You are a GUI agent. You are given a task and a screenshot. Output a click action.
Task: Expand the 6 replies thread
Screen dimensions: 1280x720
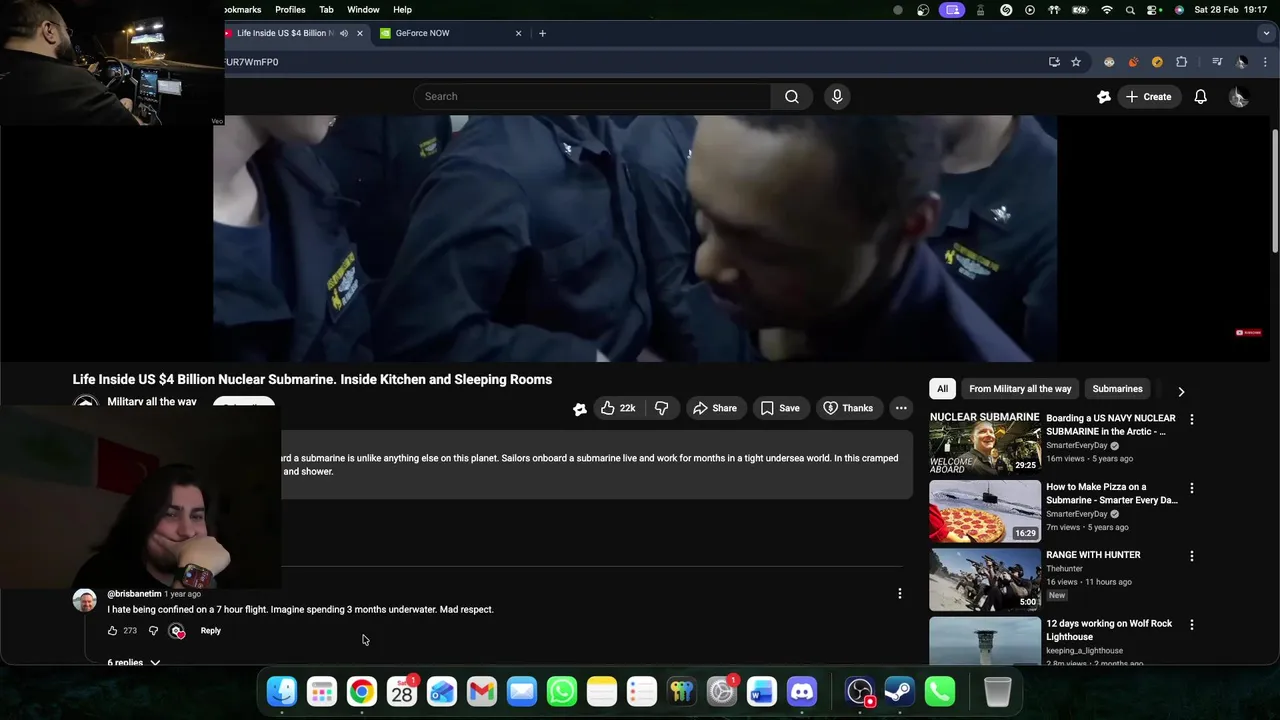point(133,662)
